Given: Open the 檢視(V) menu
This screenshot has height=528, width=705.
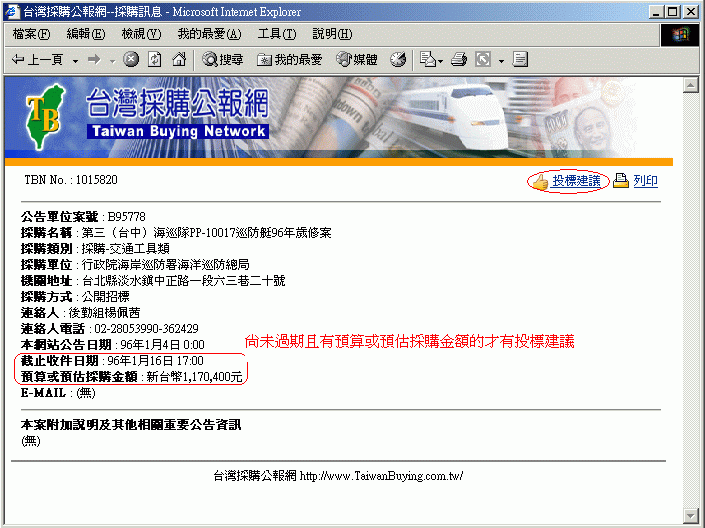Looking at the screenshot, I should click(141, 34).
